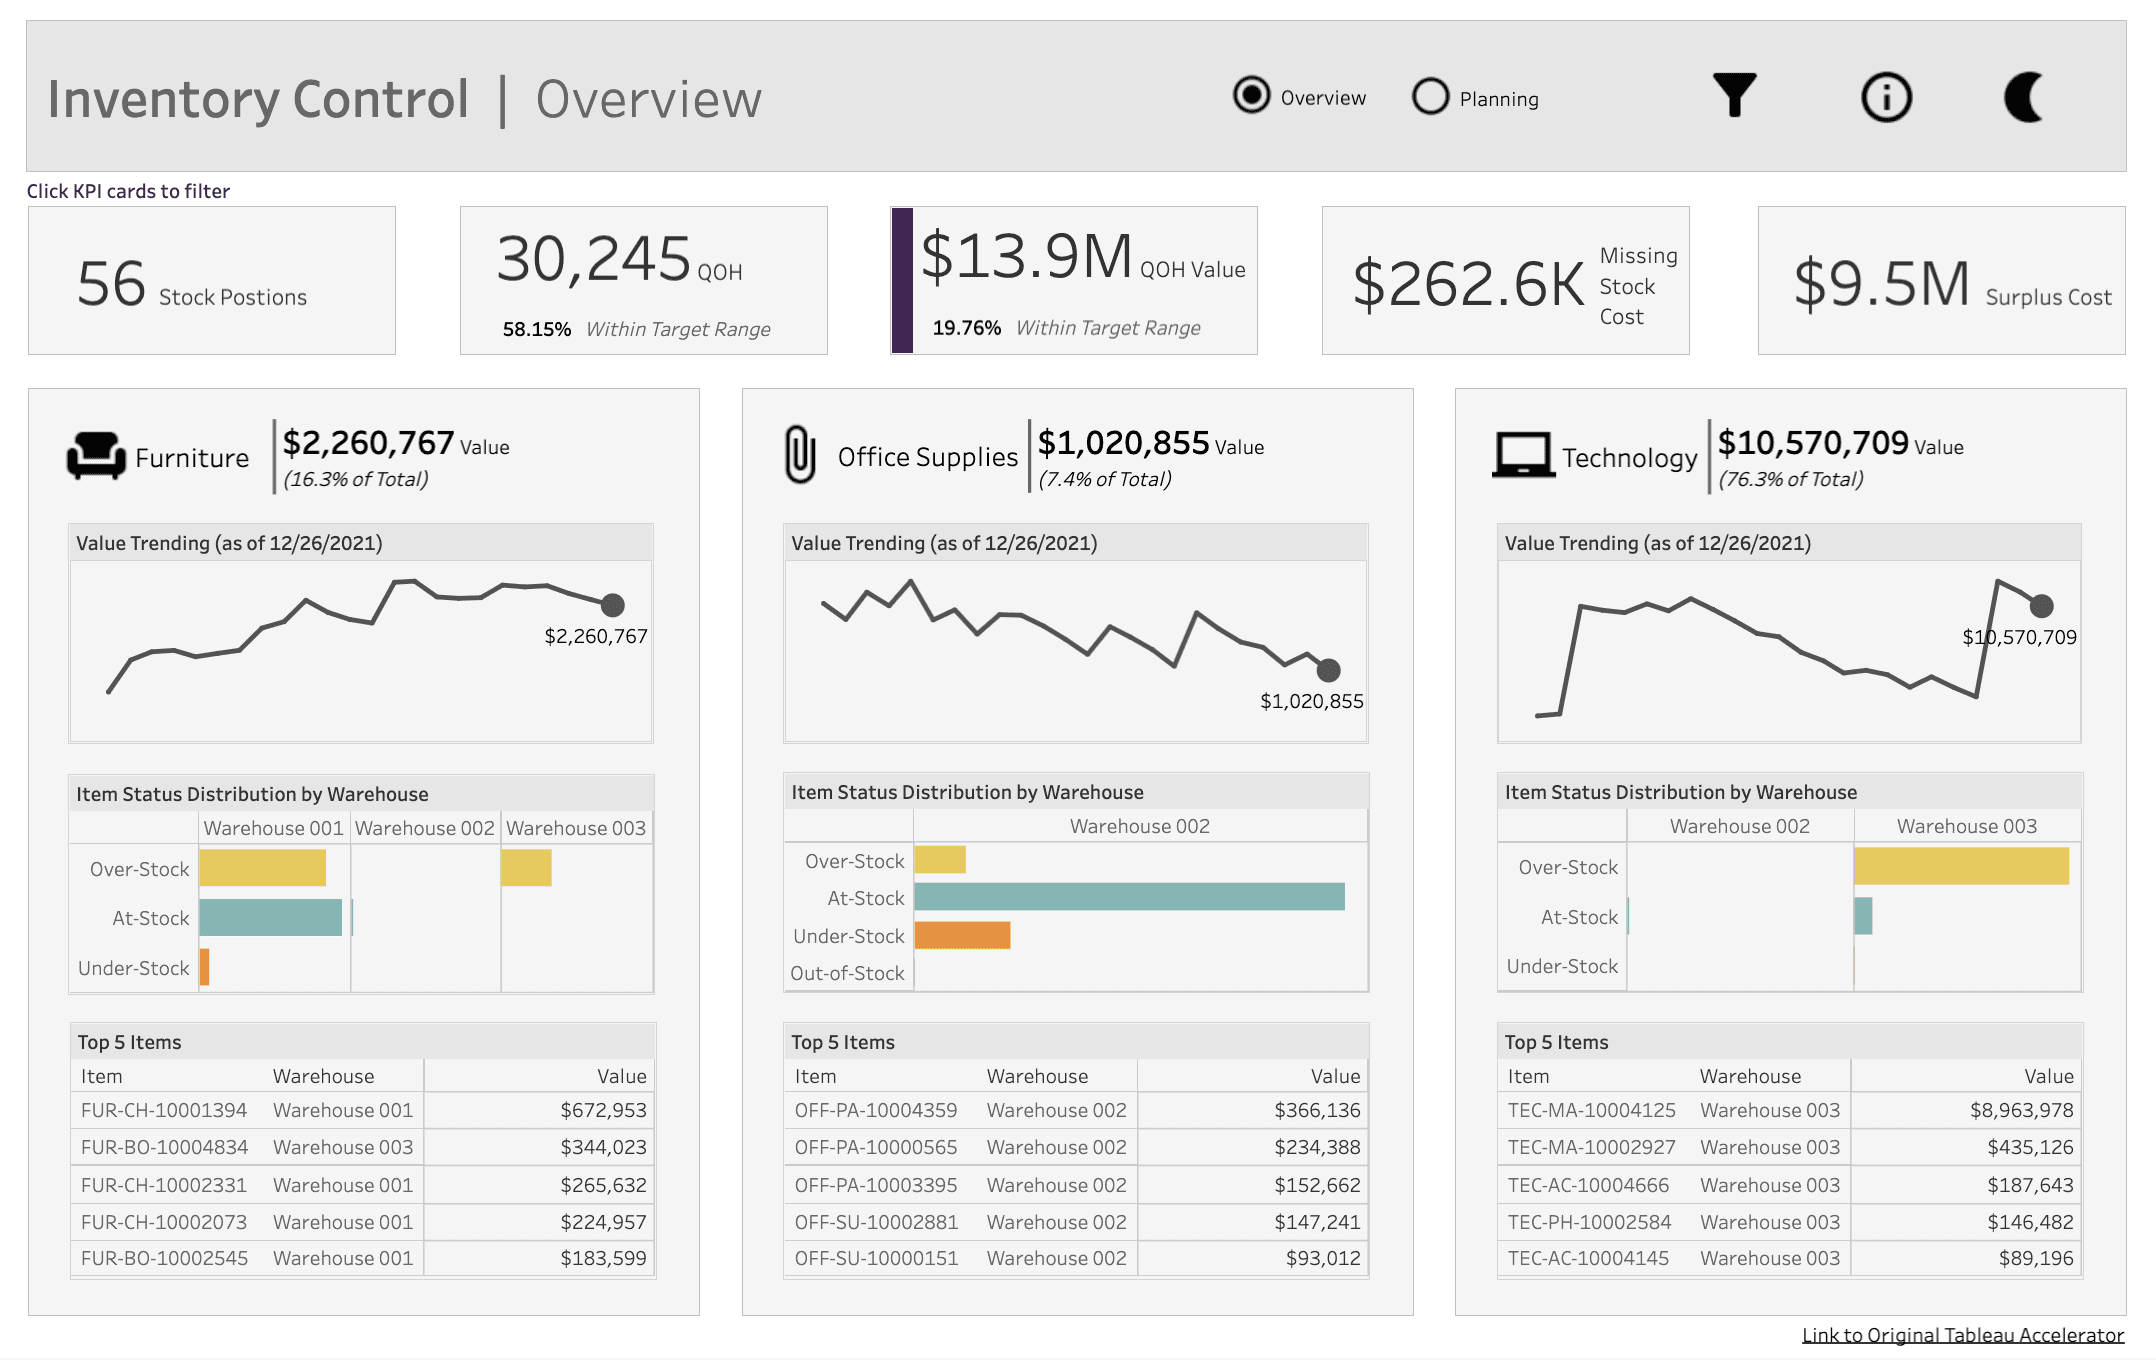Enable dark mode with the moon icon
This screenshot has height=1360, width=2156.
pyautogui.click(x=2022, y=97)
